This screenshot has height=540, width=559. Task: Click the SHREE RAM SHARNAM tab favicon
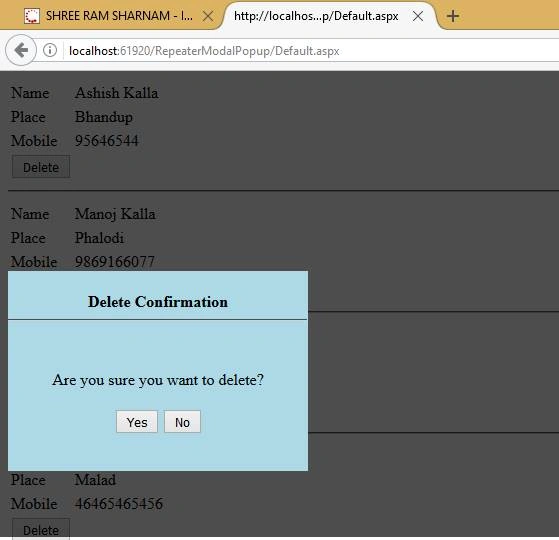[32, 16]
